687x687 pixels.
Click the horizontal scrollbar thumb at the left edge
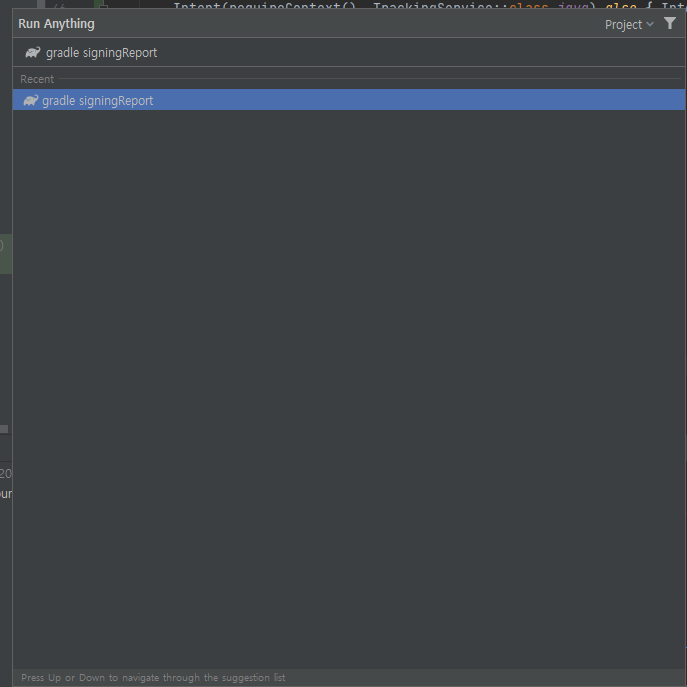(x=4, y=428)
